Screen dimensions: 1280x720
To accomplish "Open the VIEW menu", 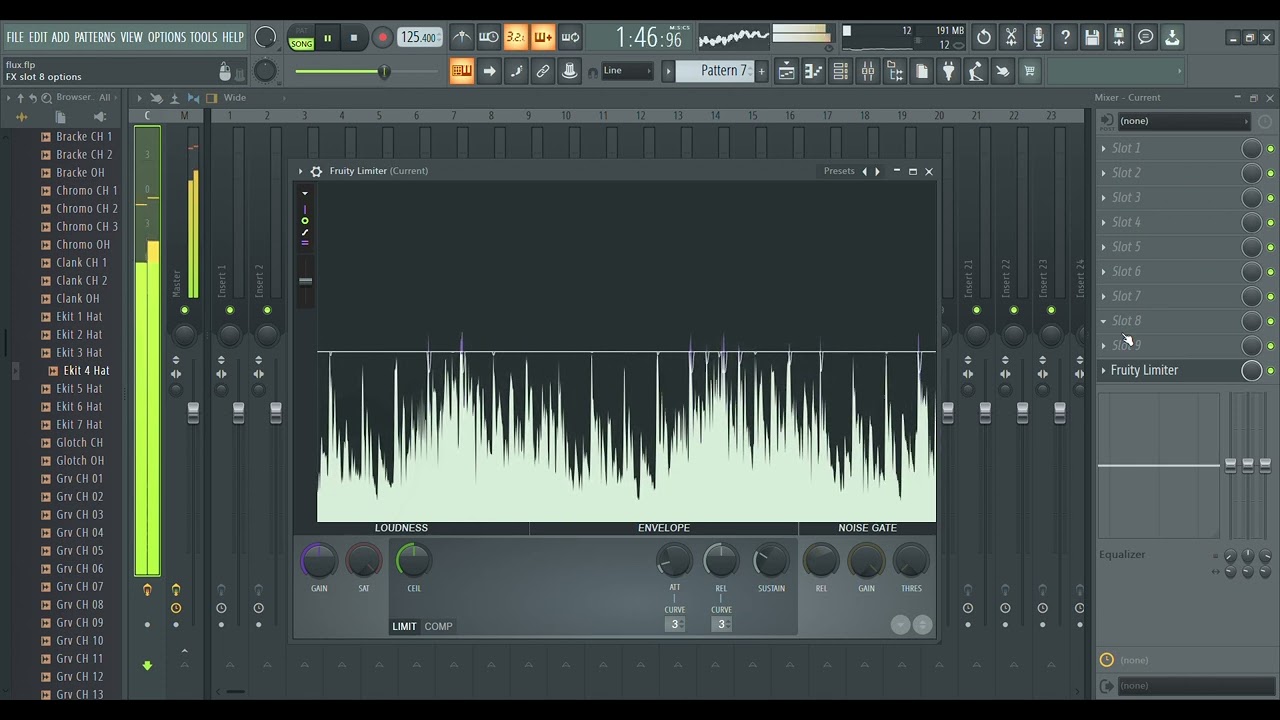I will pyautogui.click(x=131, y=37).
